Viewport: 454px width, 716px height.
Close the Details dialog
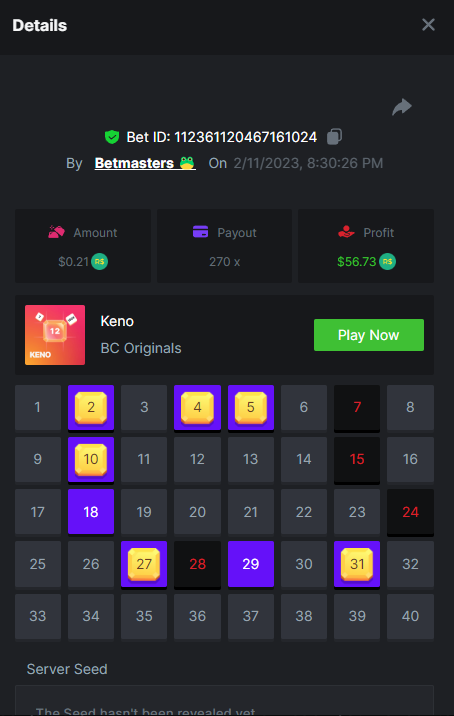pyautogui.click(x=428, y=25)
